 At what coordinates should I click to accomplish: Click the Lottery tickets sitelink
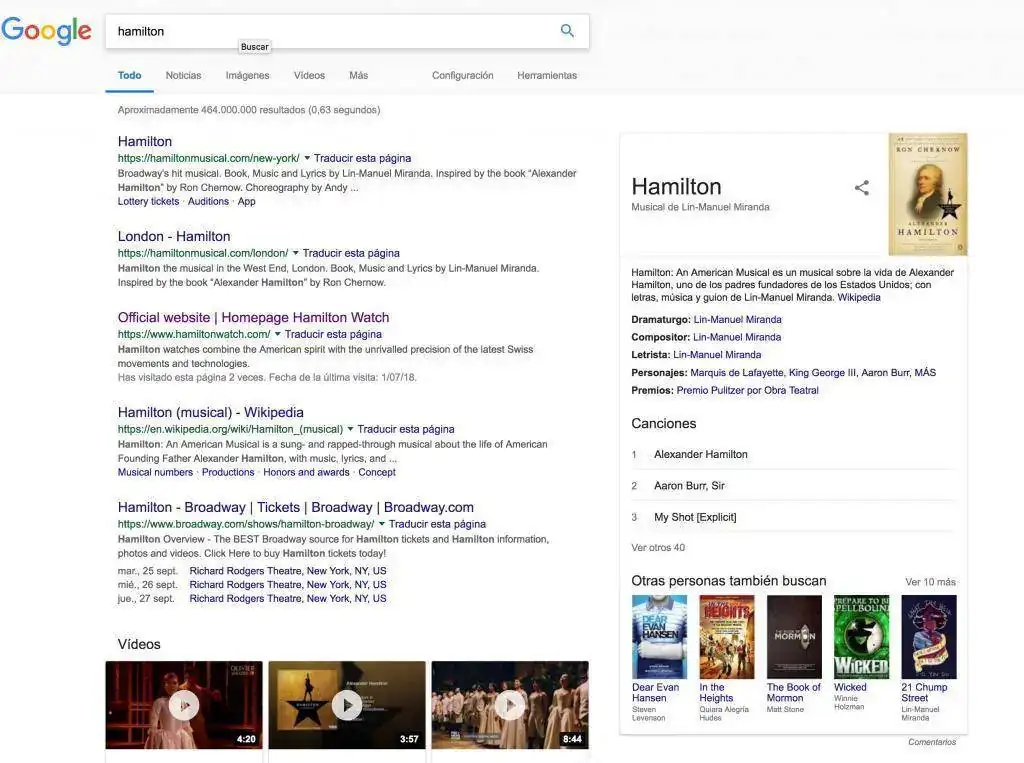coord(148,201)
